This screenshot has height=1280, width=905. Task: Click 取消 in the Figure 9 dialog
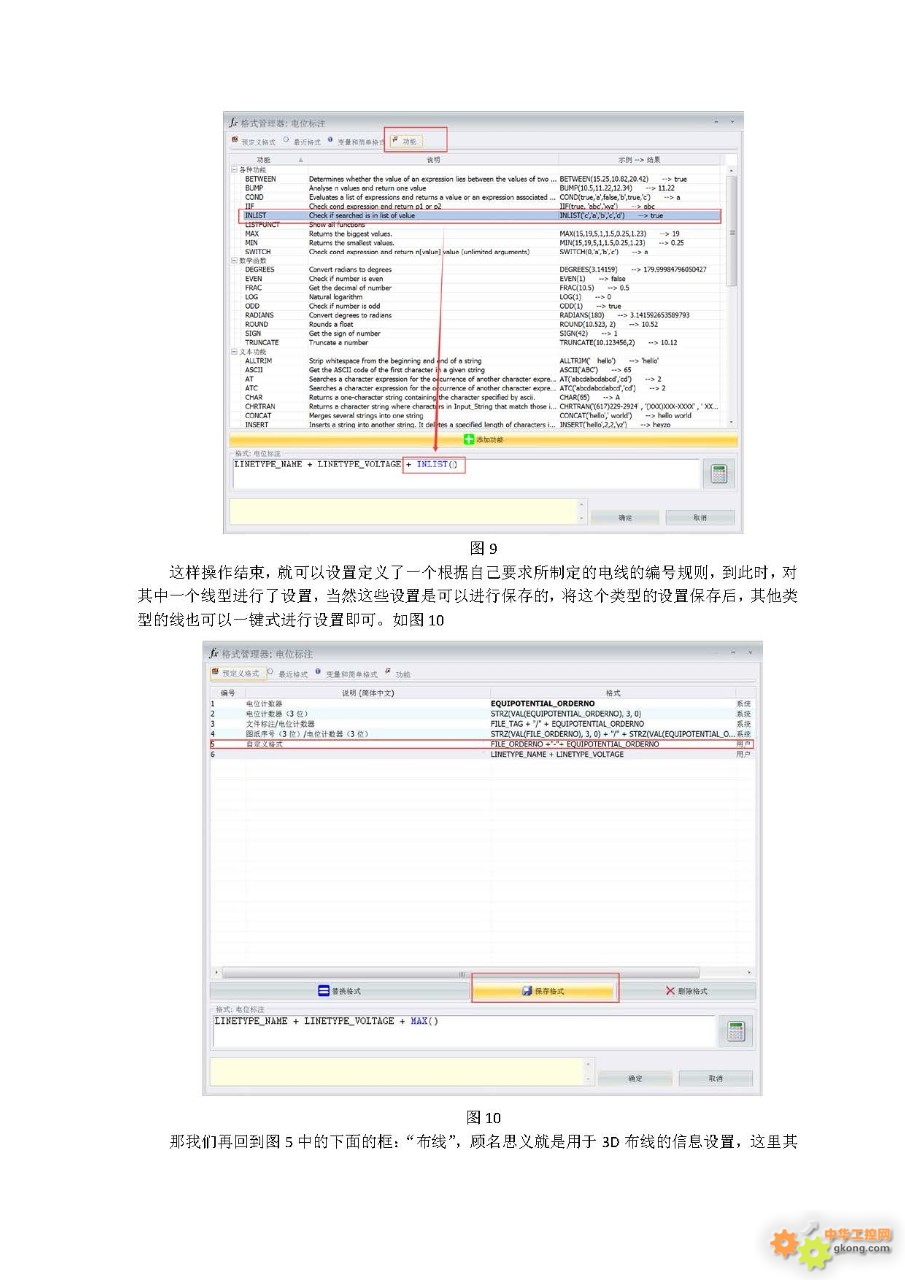click(700, 518)
